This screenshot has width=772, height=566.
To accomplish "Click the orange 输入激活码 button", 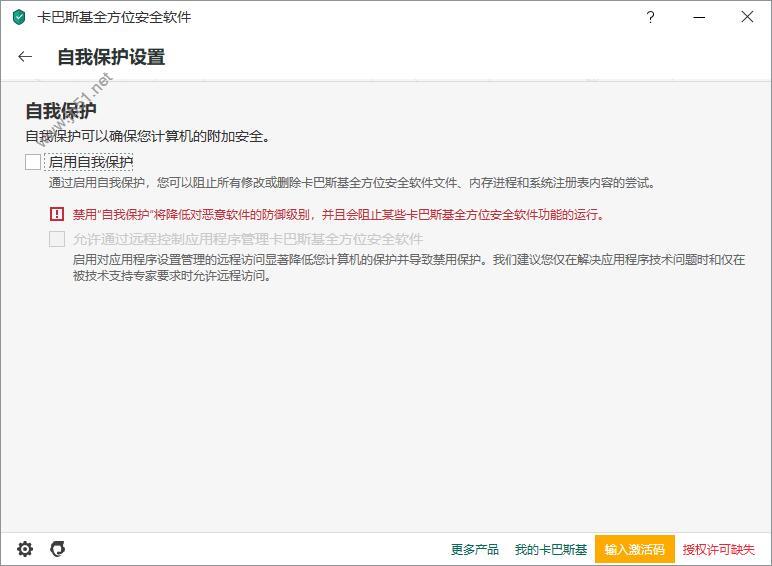I will point(635,549).
